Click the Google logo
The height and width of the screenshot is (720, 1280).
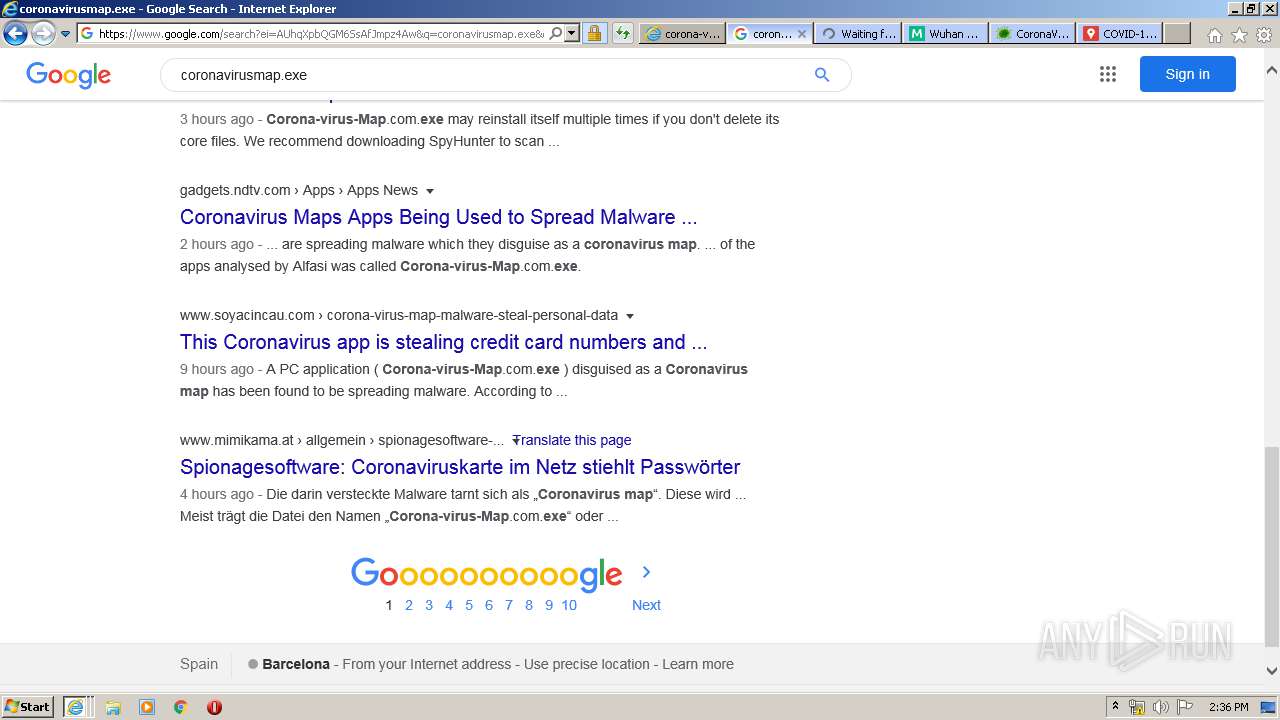coord(68,75)
